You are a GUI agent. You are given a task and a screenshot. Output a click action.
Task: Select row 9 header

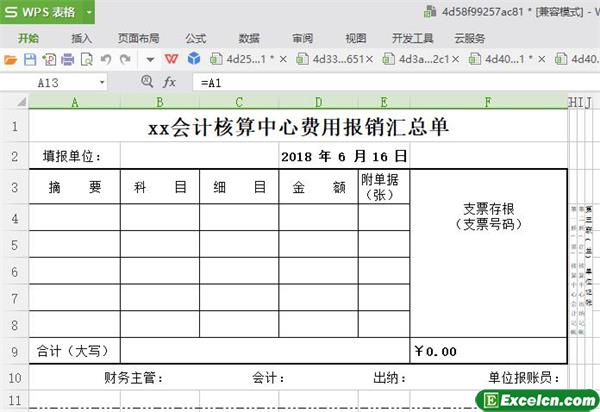(15, 351)
